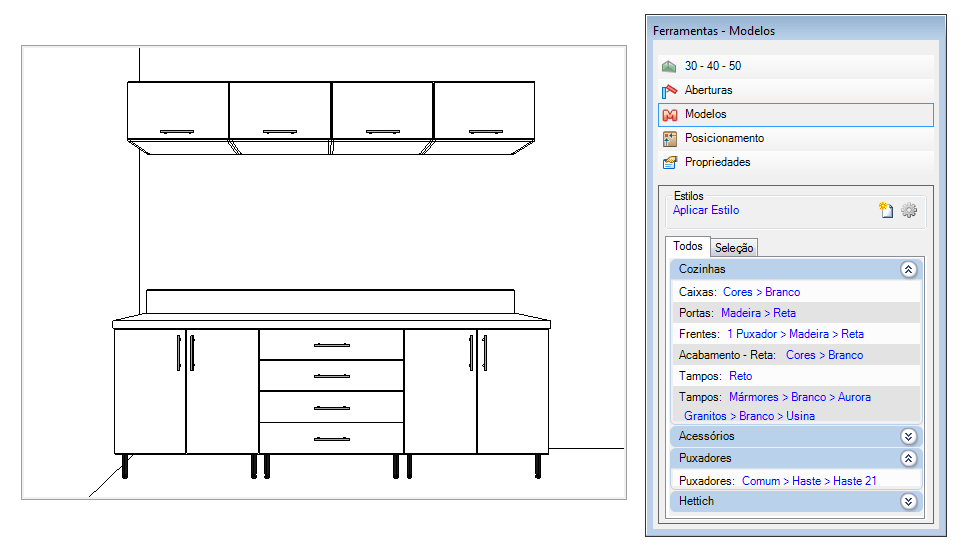The width and height of the screenshot is (977, 546).
Task: Click the Aplicar Estilo link
Action: pos(706,211)
